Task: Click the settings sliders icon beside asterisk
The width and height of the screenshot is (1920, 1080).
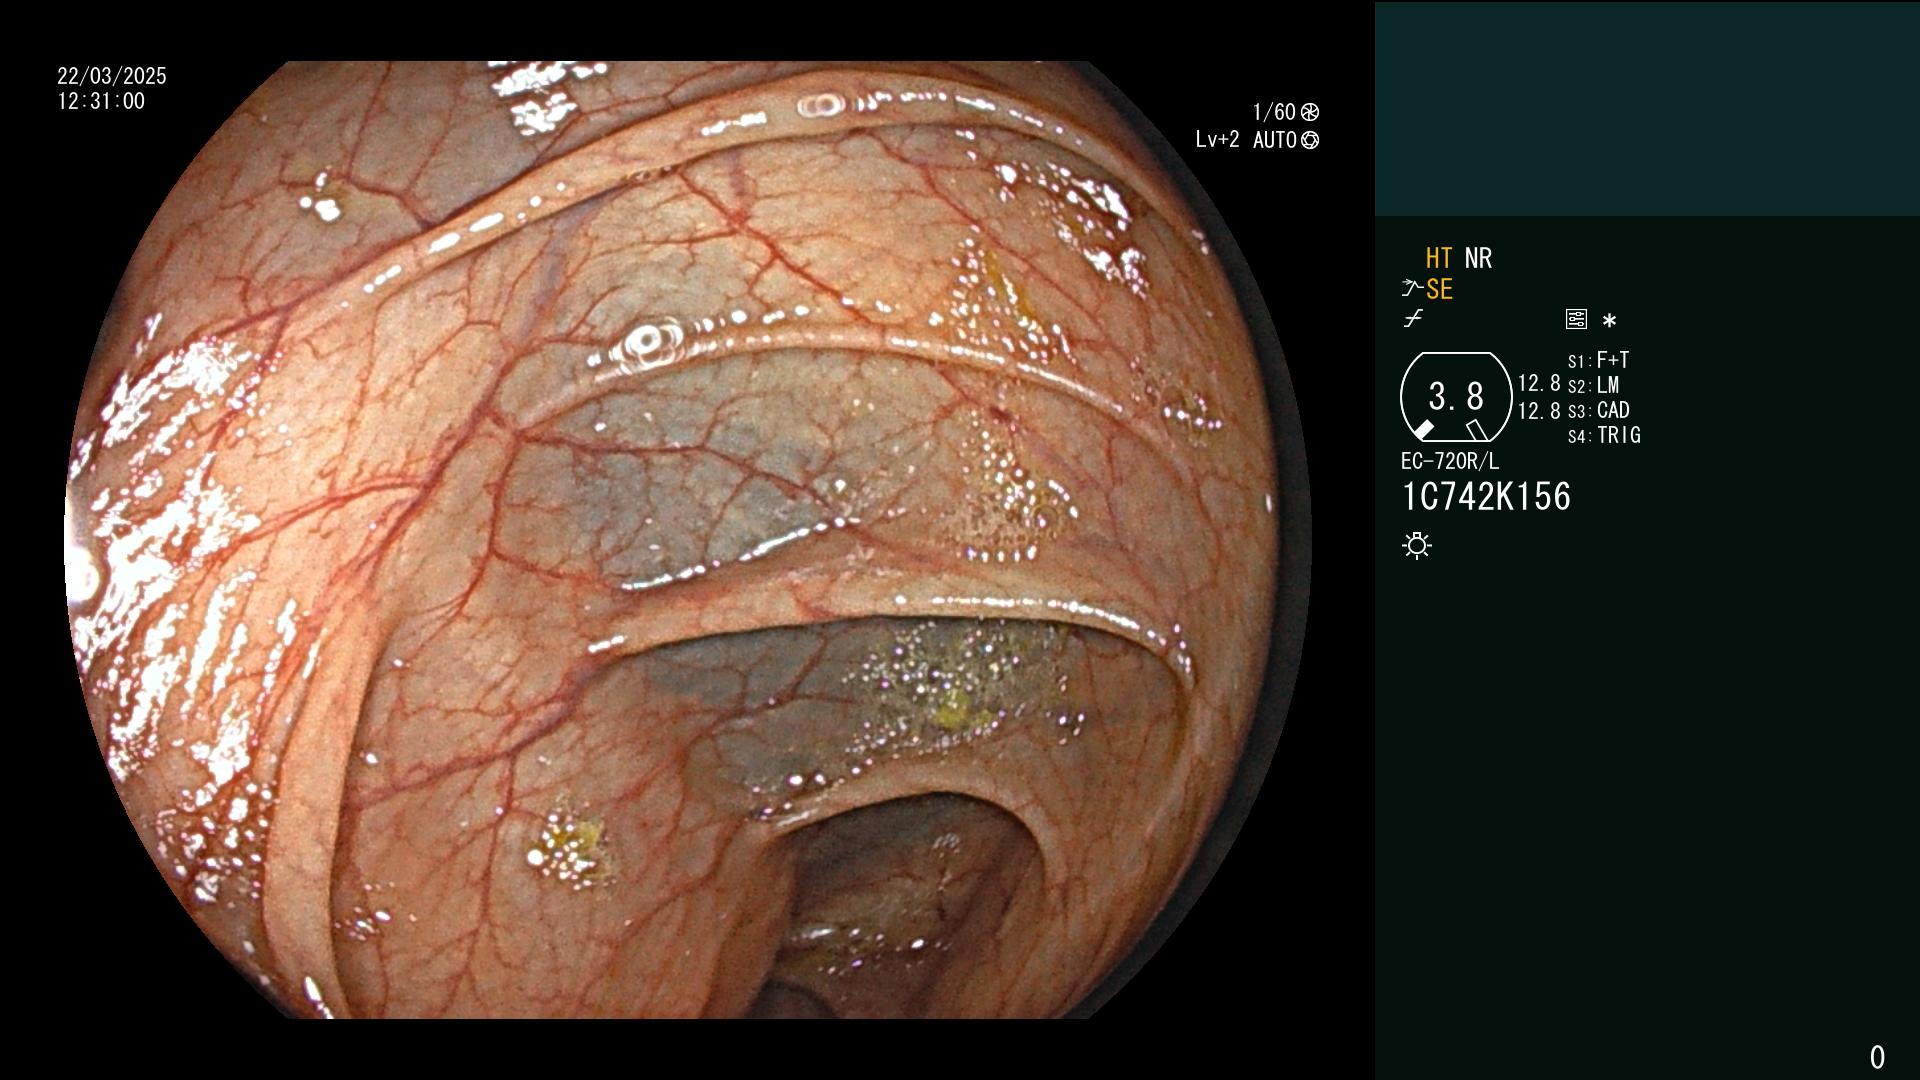Action: [x=1576, y=319]
